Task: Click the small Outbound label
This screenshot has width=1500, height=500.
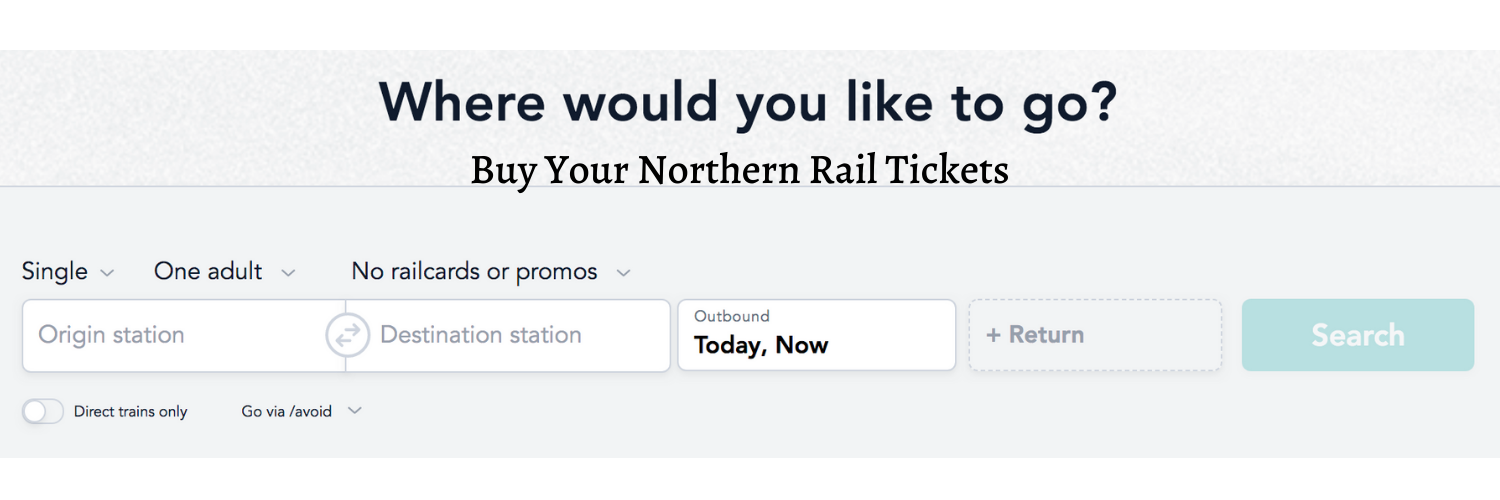Action: [732, 316]
